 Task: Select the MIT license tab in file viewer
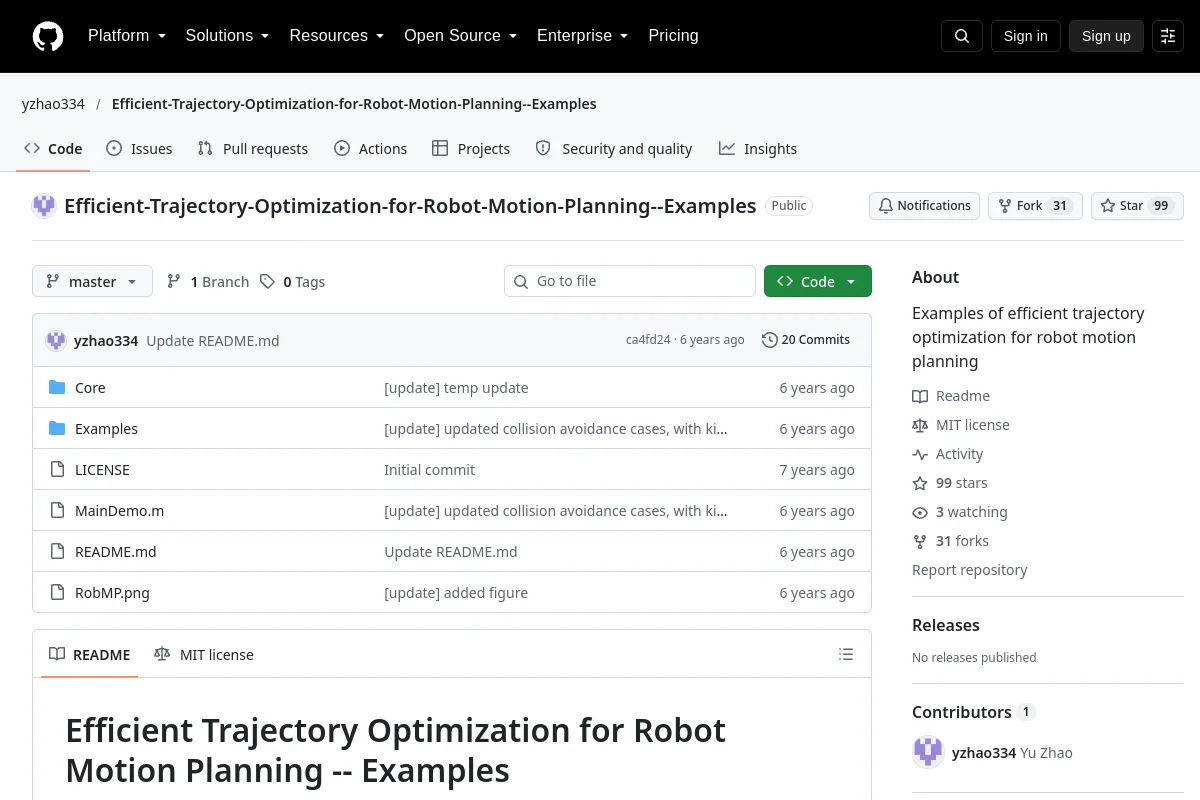coord(204,655)
